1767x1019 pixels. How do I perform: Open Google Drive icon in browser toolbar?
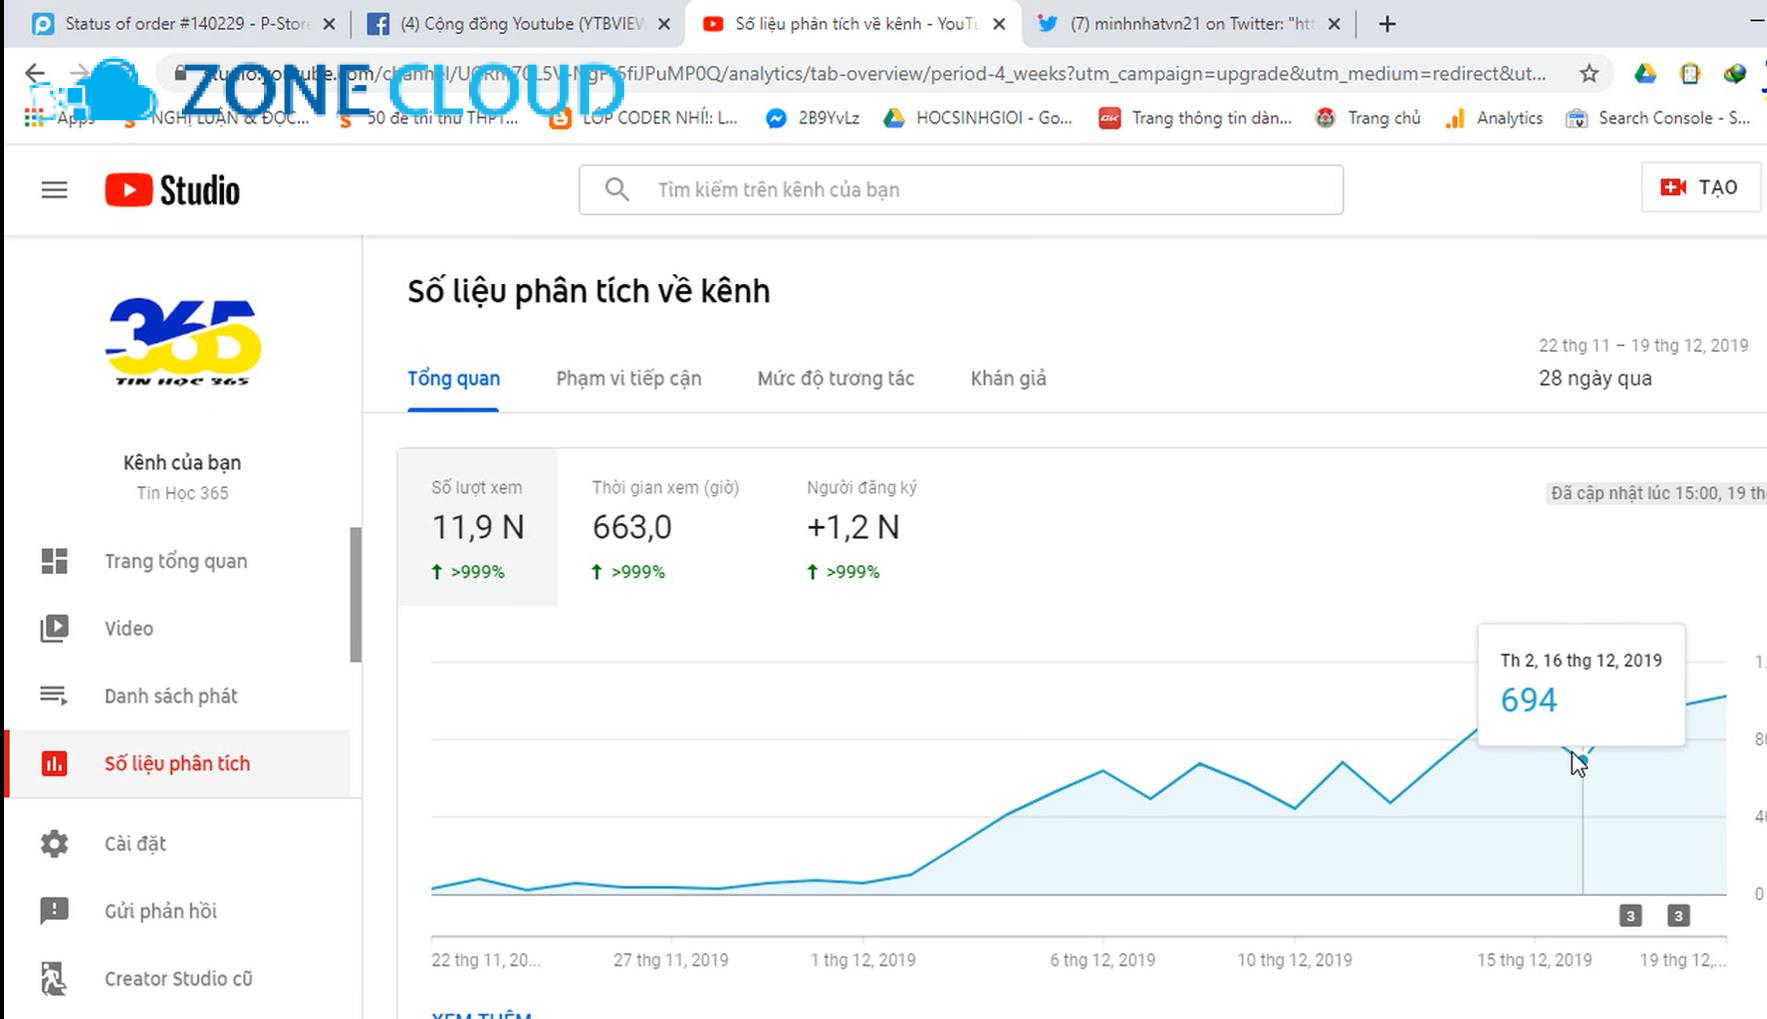click(x=1644, y=73)
